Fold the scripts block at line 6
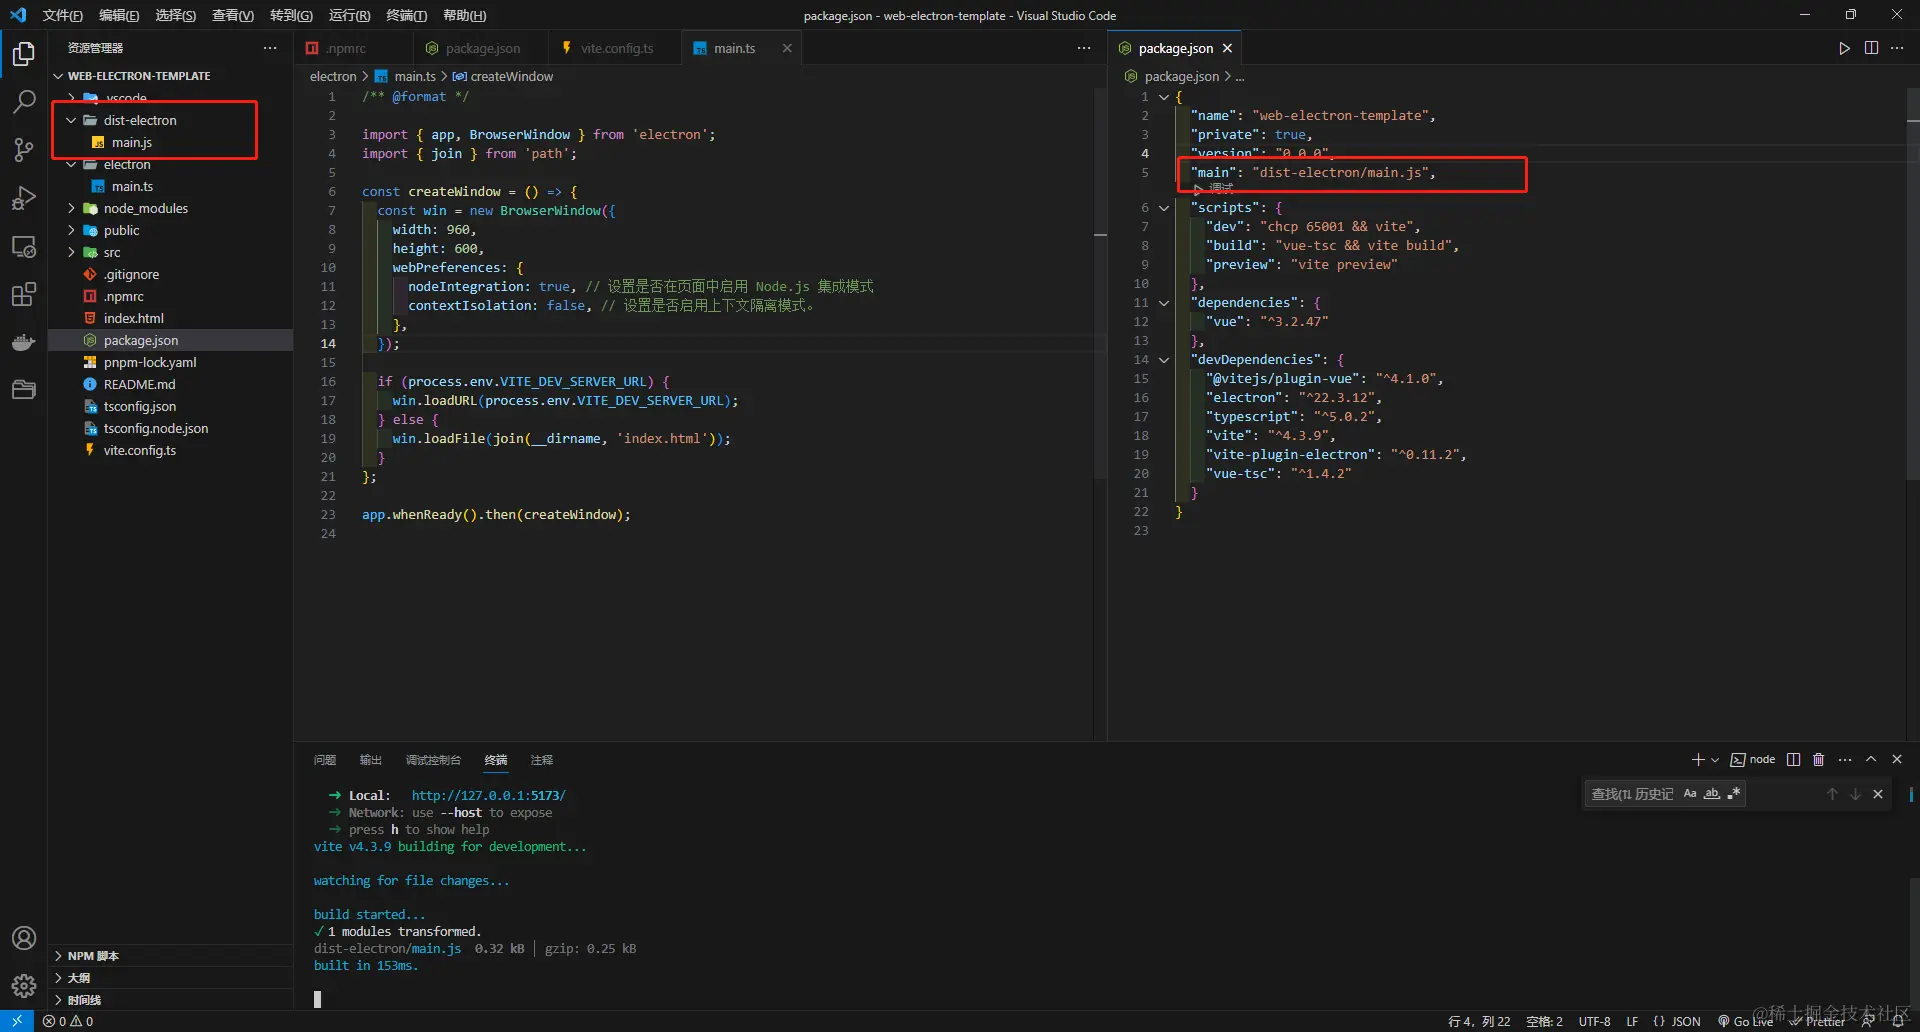Viewport: 1920px width, 1032px height. coord(1164,208)
